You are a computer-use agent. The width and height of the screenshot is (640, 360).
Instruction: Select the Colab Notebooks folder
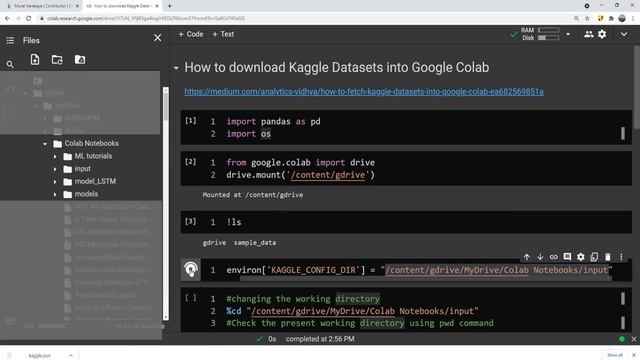tap(91, 144)
